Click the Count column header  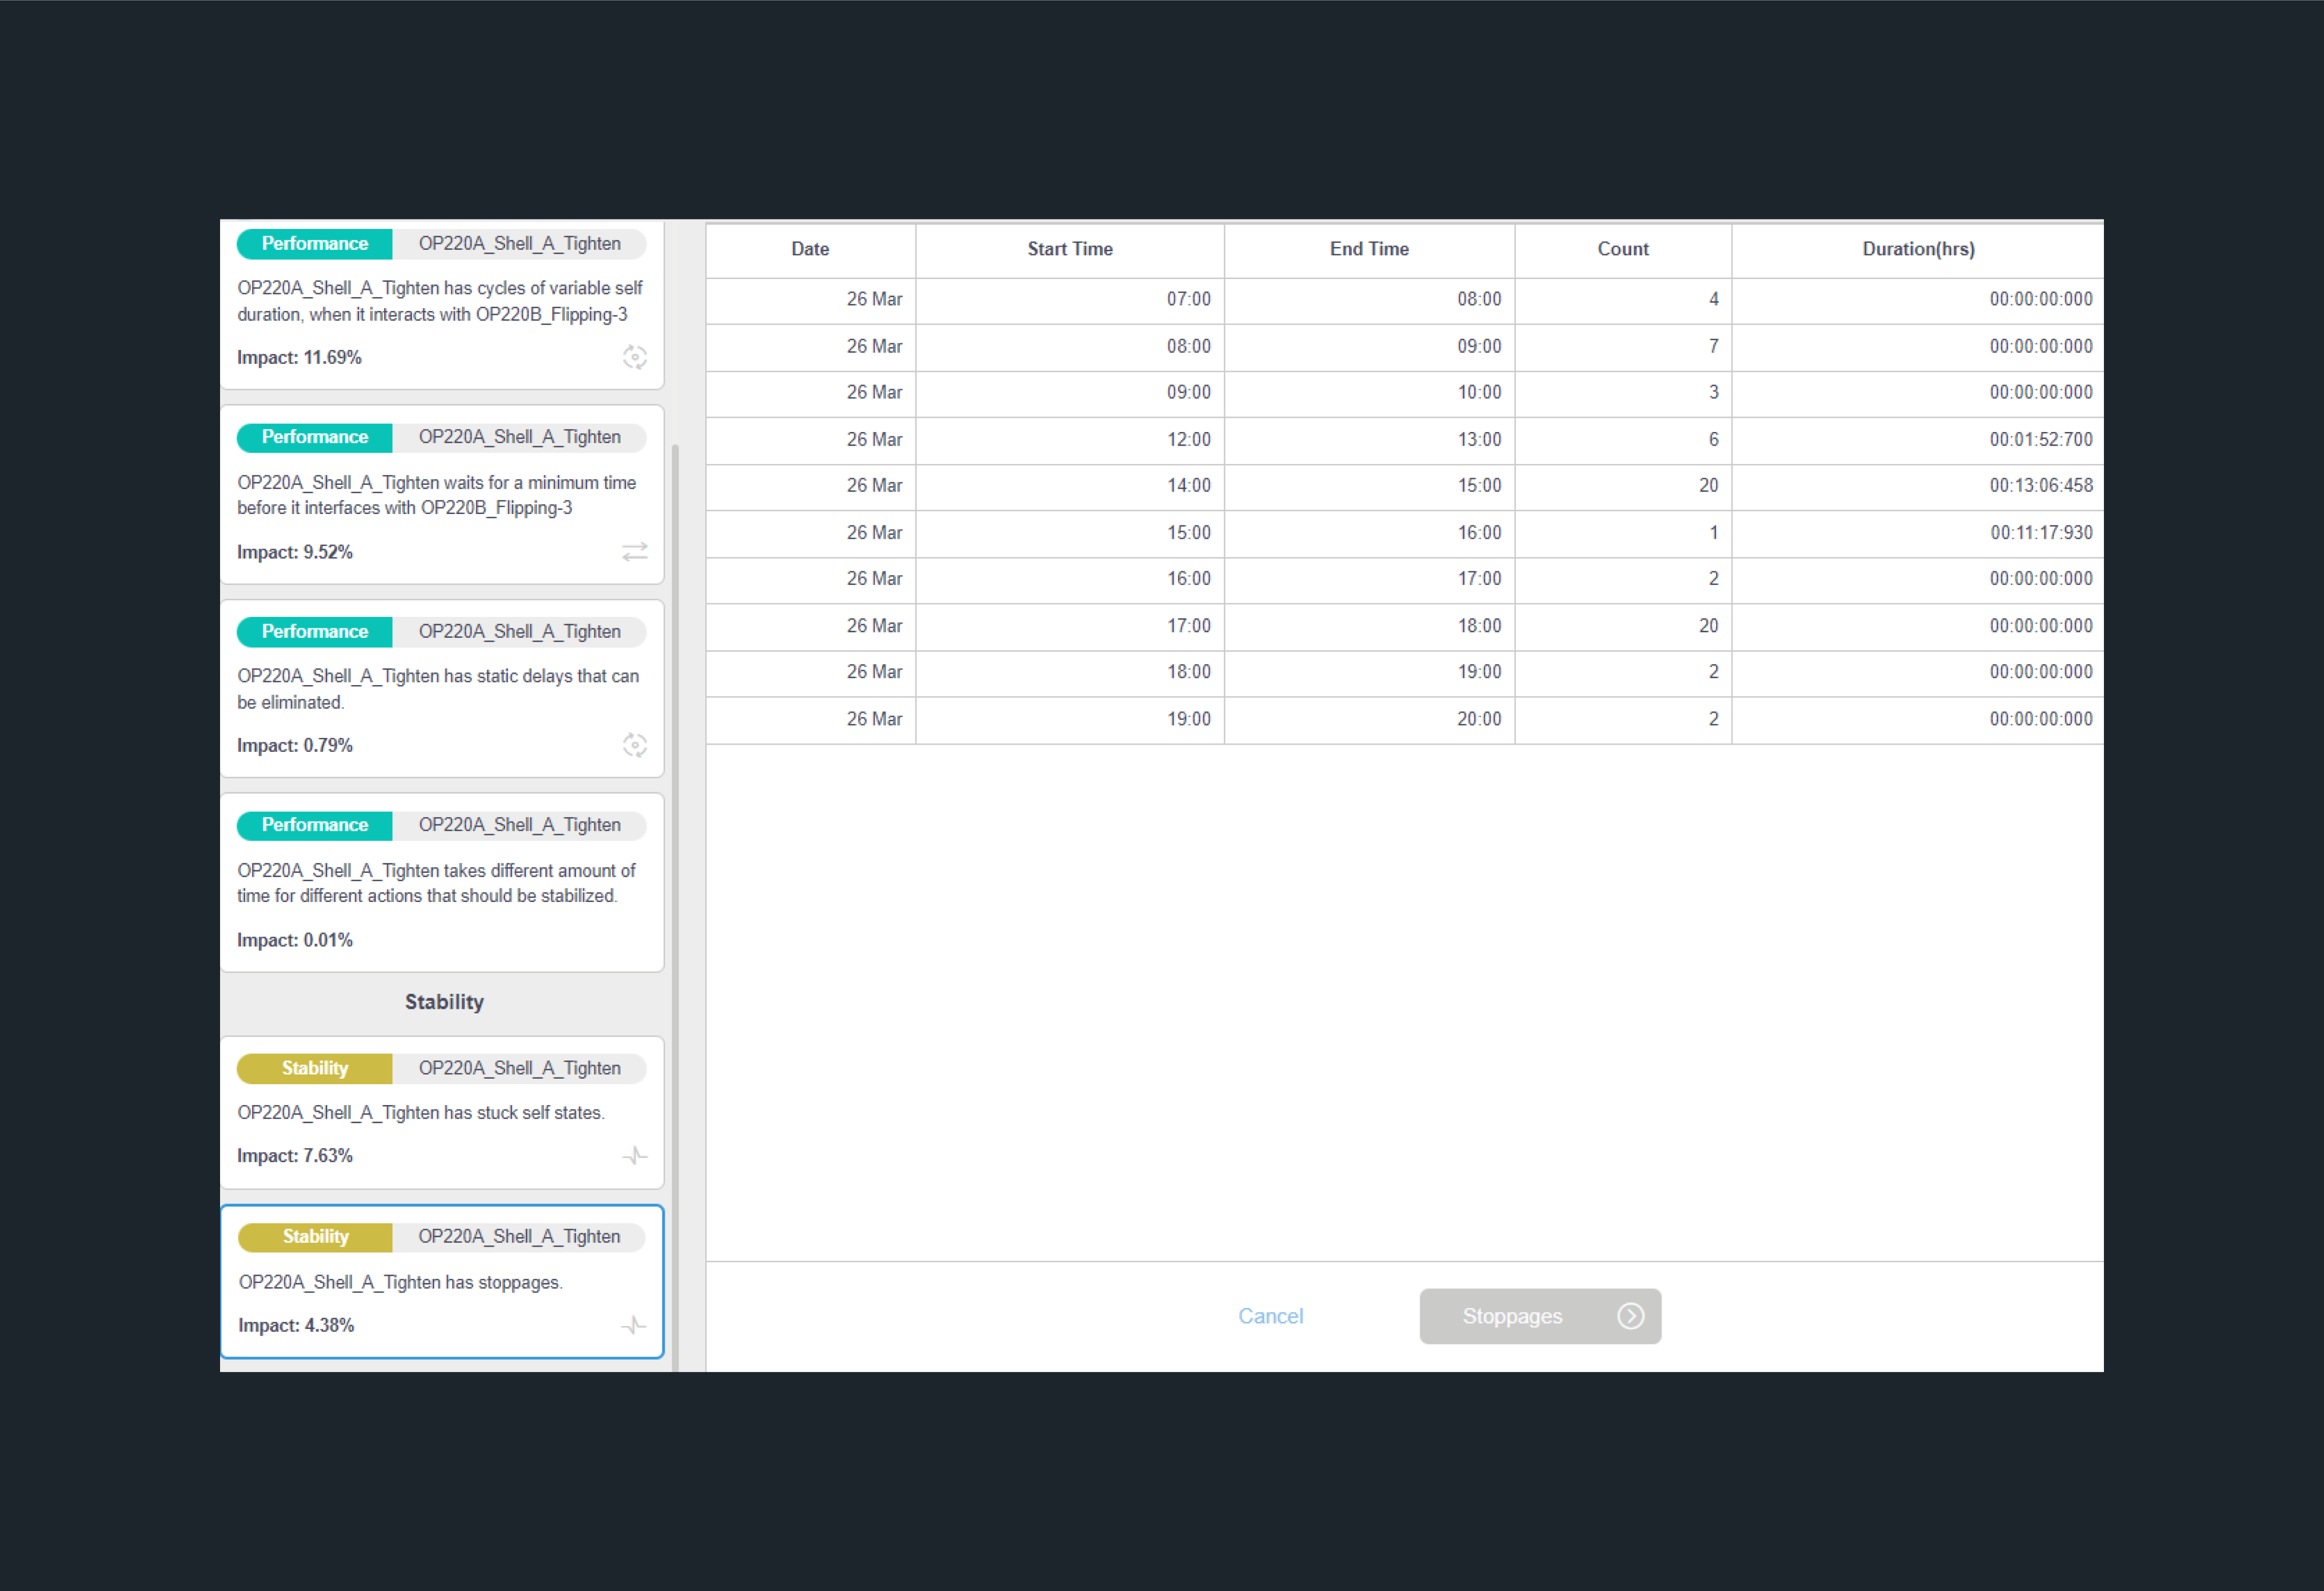[1623, 250]
